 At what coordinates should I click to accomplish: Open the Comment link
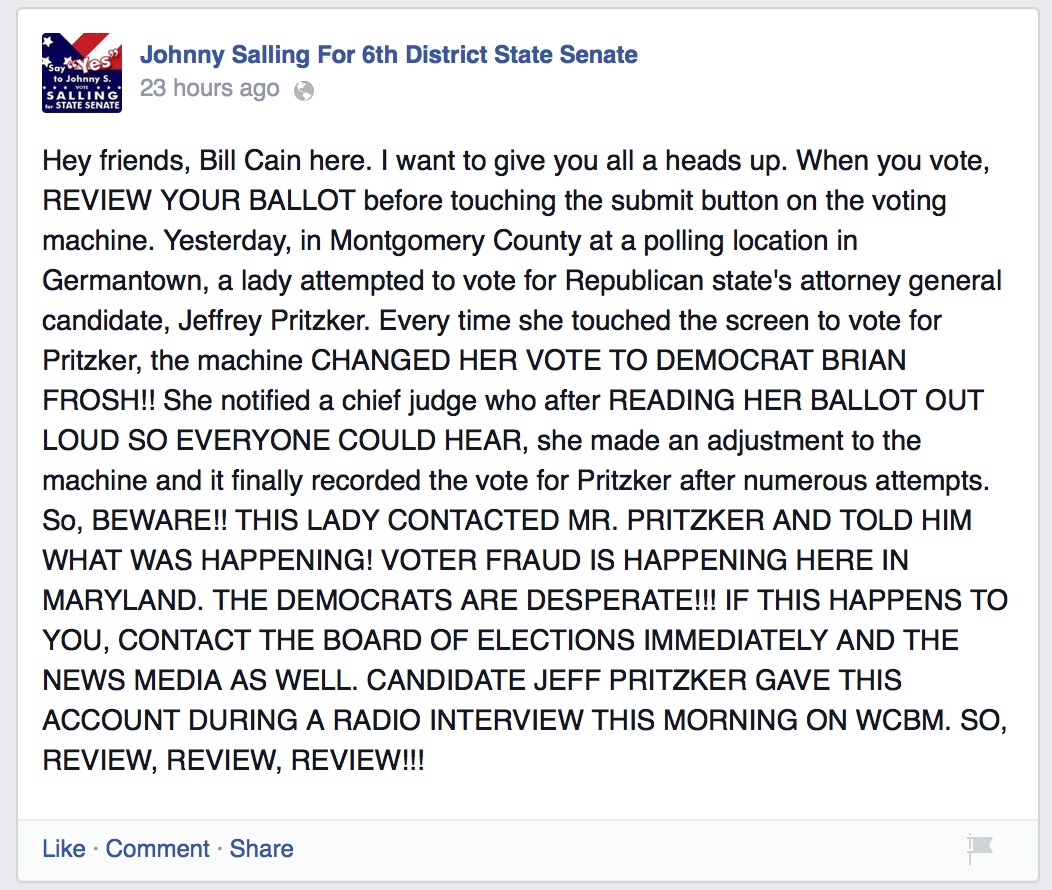point(158,848)
